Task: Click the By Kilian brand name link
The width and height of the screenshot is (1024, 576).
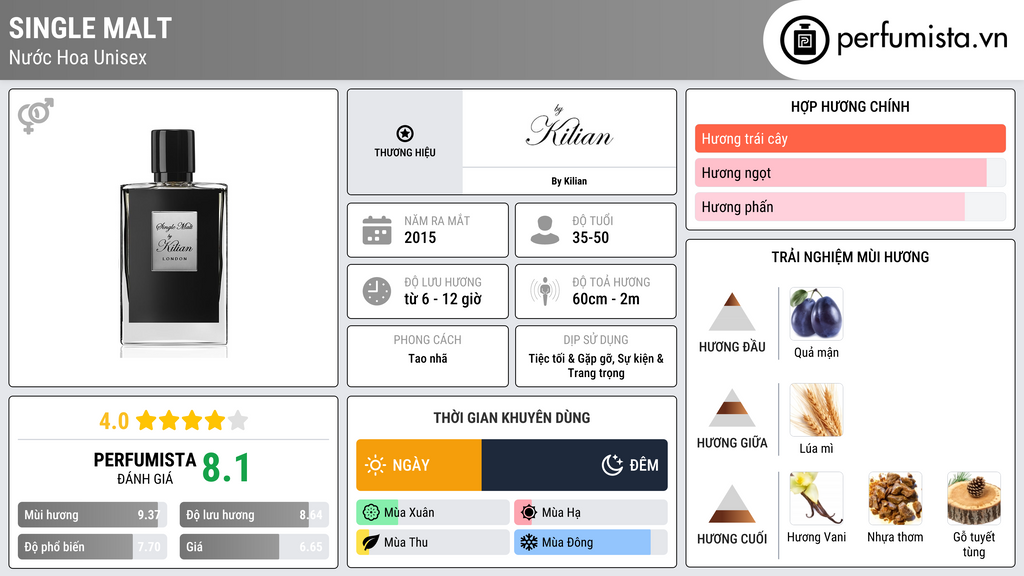Action: pyautogui.click(x=569, y=181)
